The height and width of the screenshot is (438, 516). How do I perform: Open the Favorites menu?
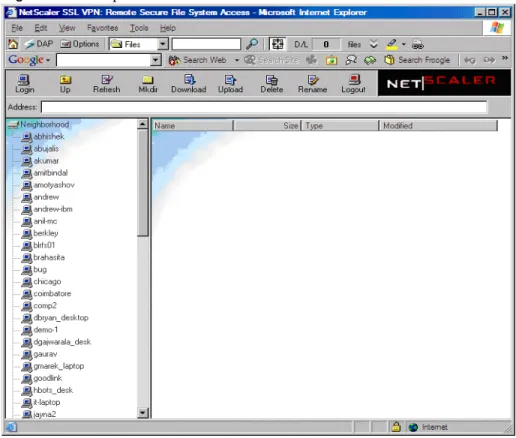(x=103, y=28)
